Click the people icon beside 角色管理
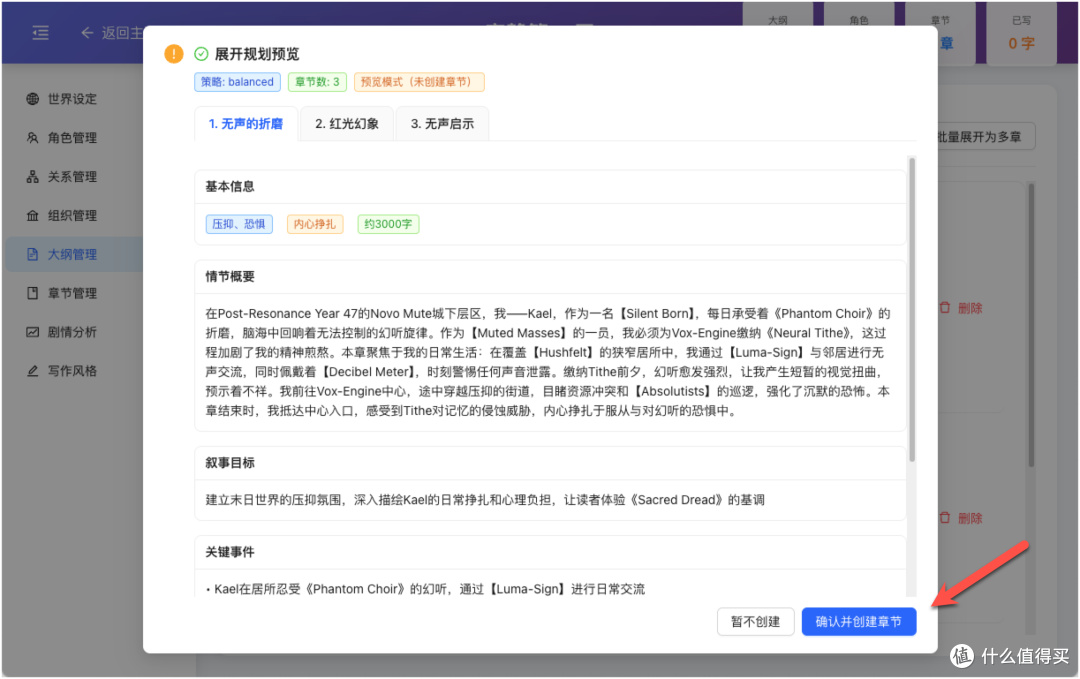1080x679 pixels. tap(32, 138)
